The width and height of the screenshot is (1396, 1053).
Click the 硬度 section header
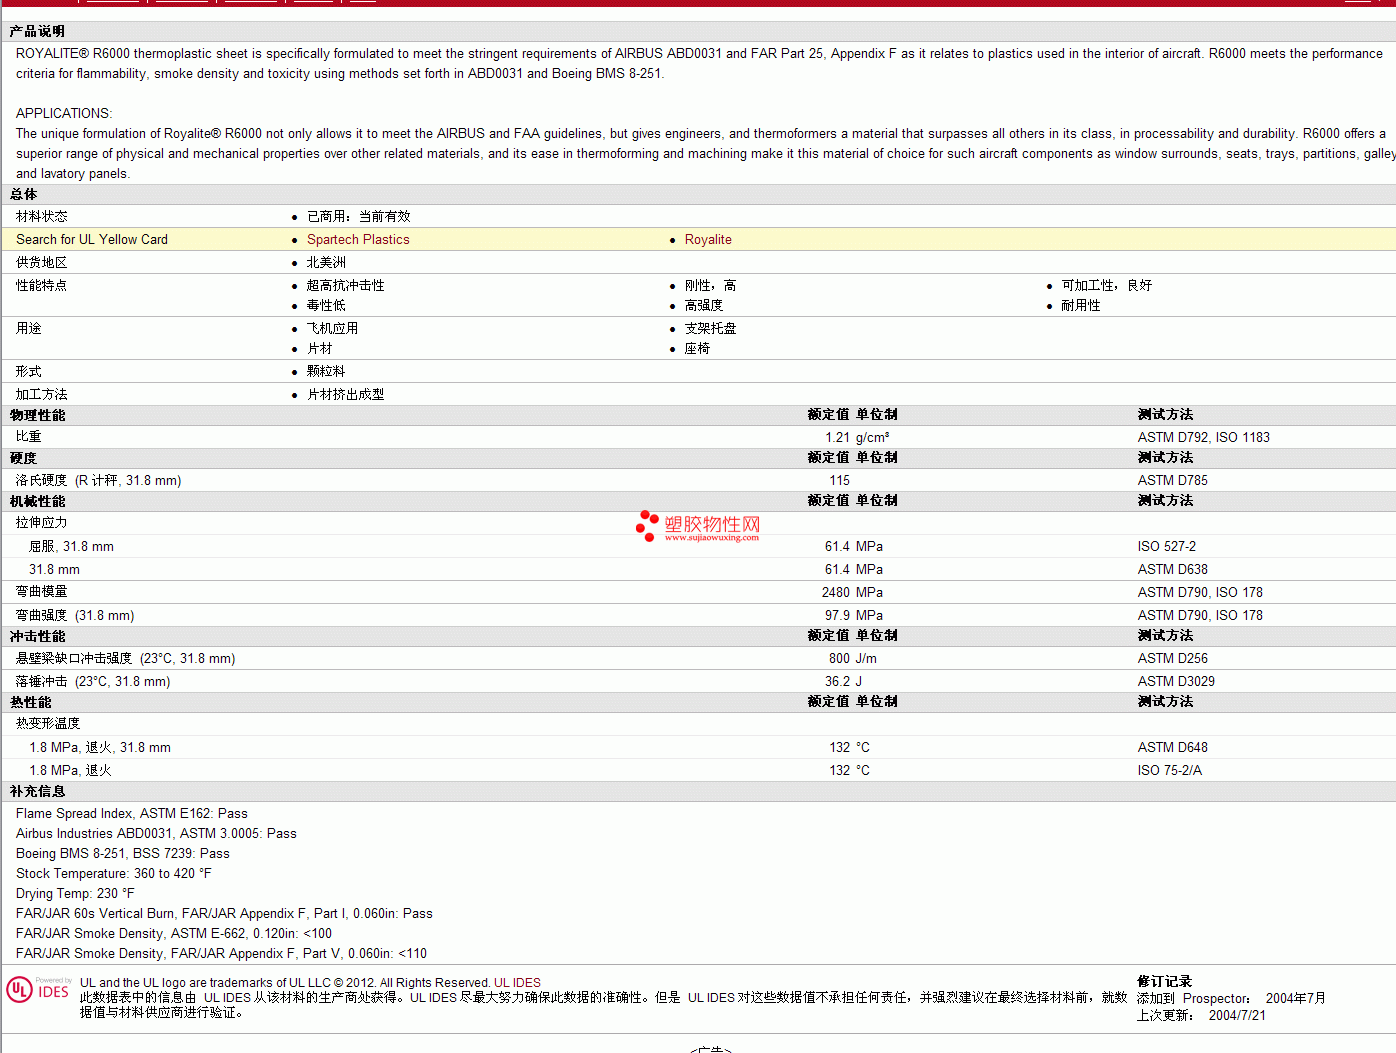point(24,459)
